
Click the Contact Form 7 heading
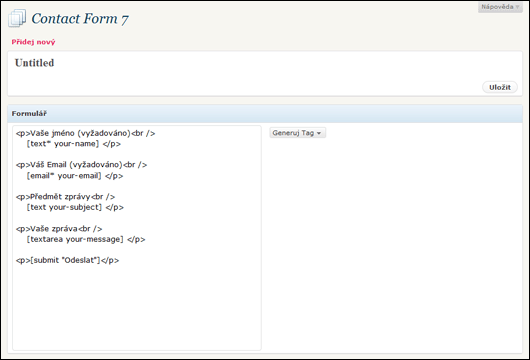(x=80, y=19)
